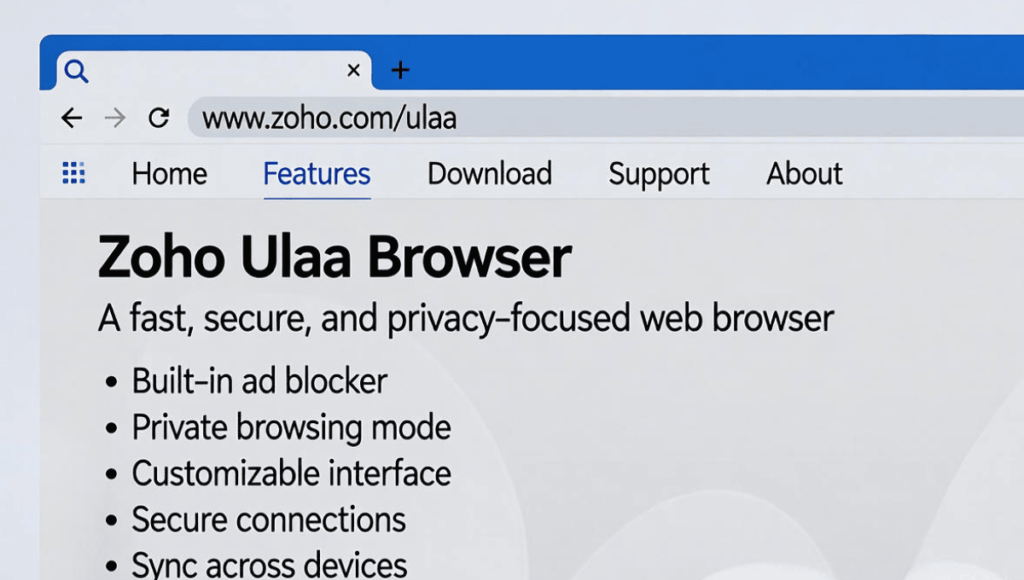Select the Features tab
The width and height of the screenshot is (1024, 580).
coord(316,174)
